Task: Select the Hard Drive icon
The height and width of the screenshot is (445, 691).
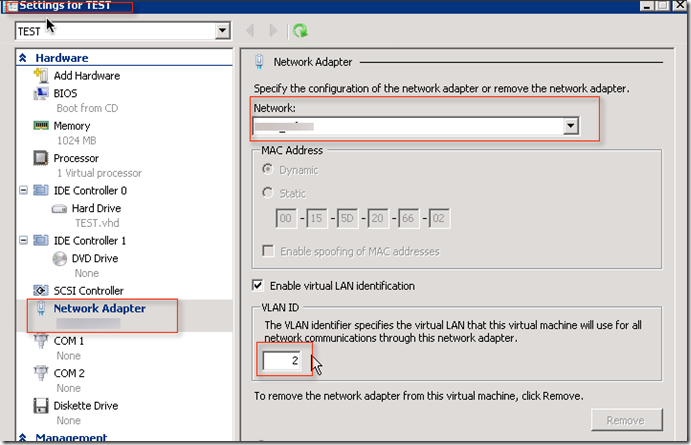Action: click(x=59, y=208)
